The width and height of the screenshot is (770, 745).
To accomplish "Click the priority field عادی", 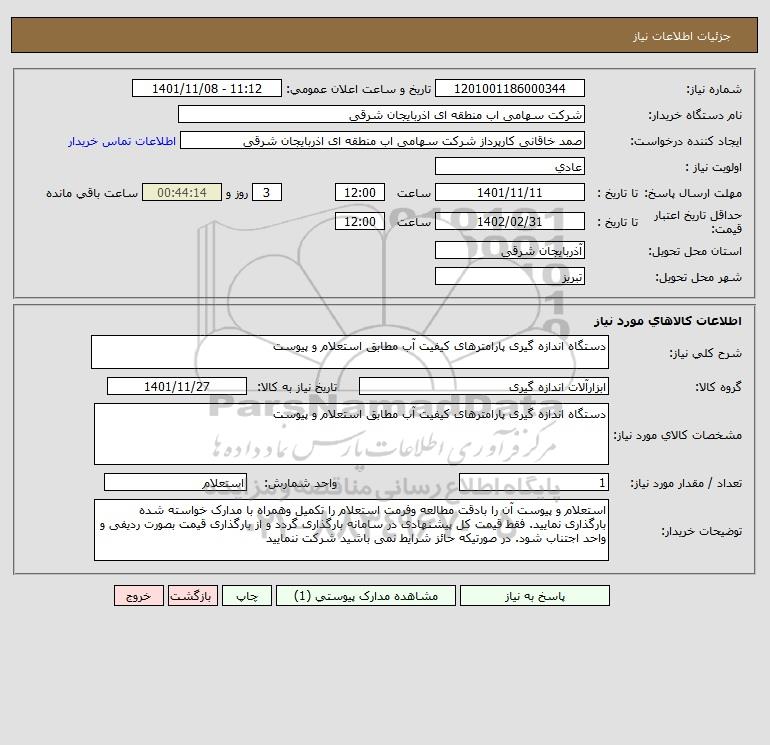I will click(510, 166).
